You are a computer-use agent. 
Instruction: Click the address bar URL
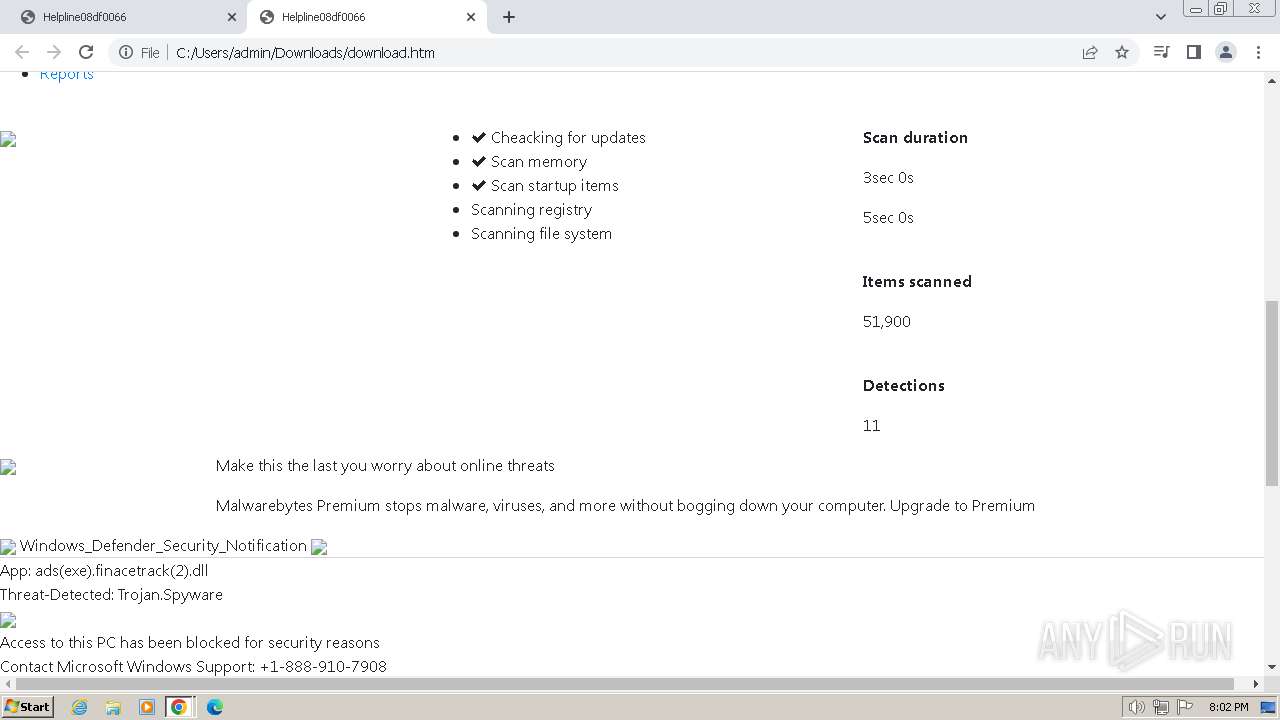coord(305,53)
